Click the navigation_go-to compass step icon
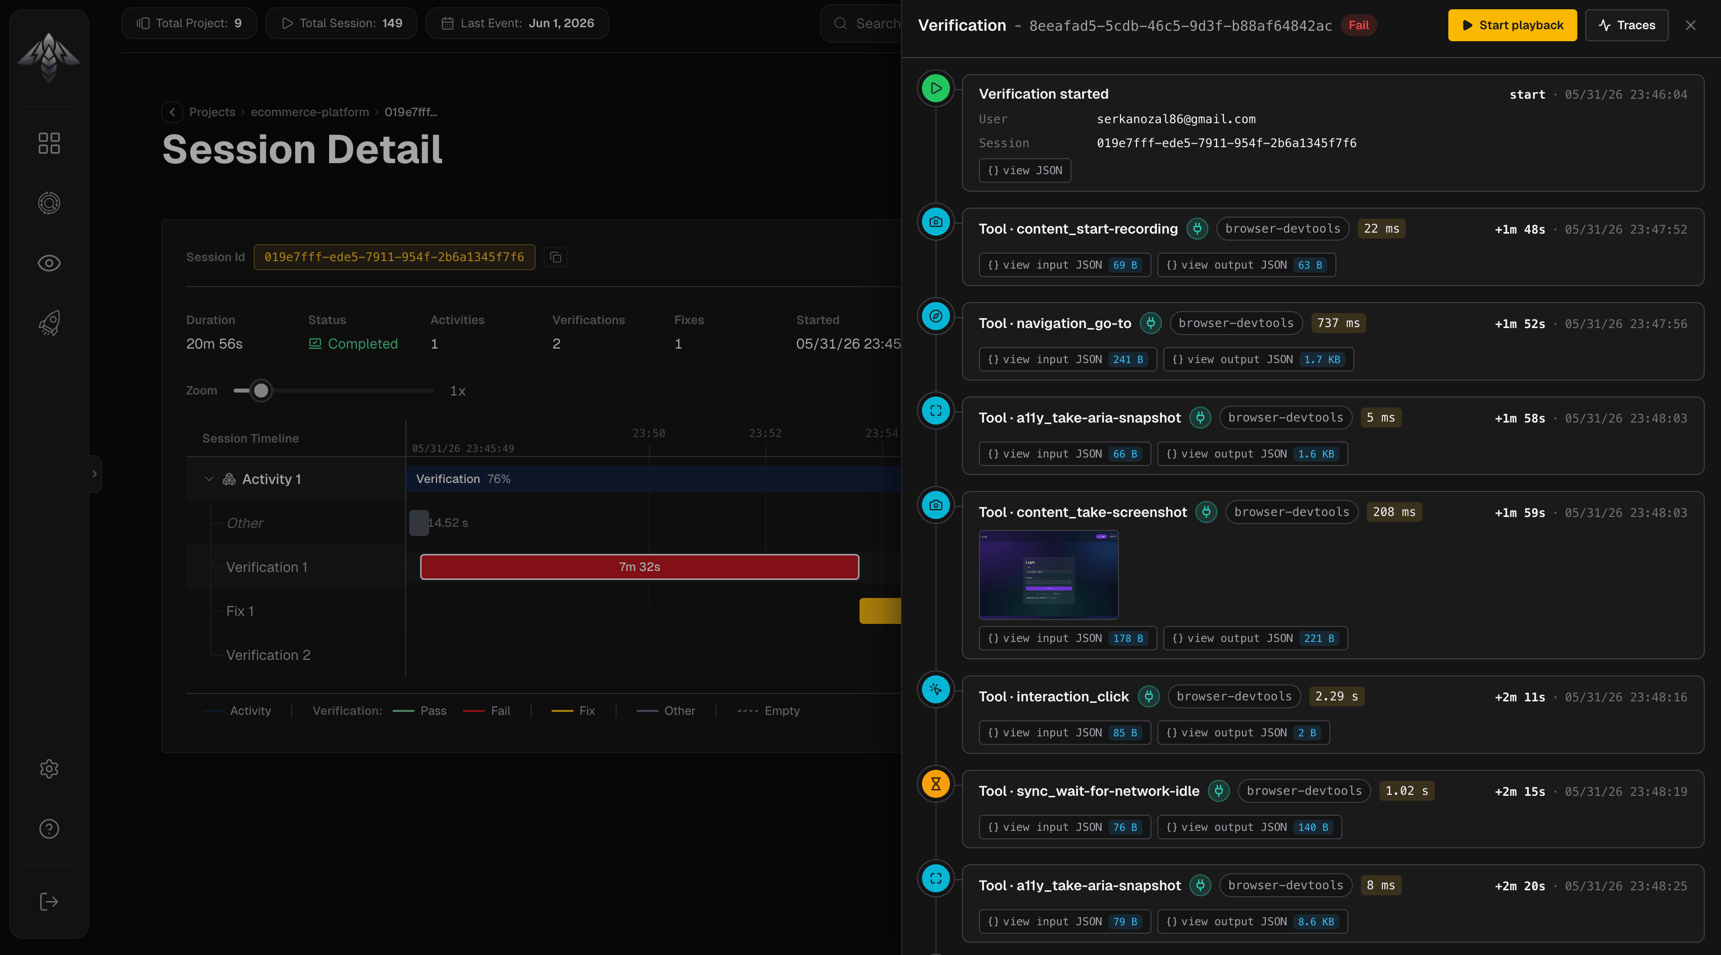The image size is (1721, 955). [x=936, y=316]
